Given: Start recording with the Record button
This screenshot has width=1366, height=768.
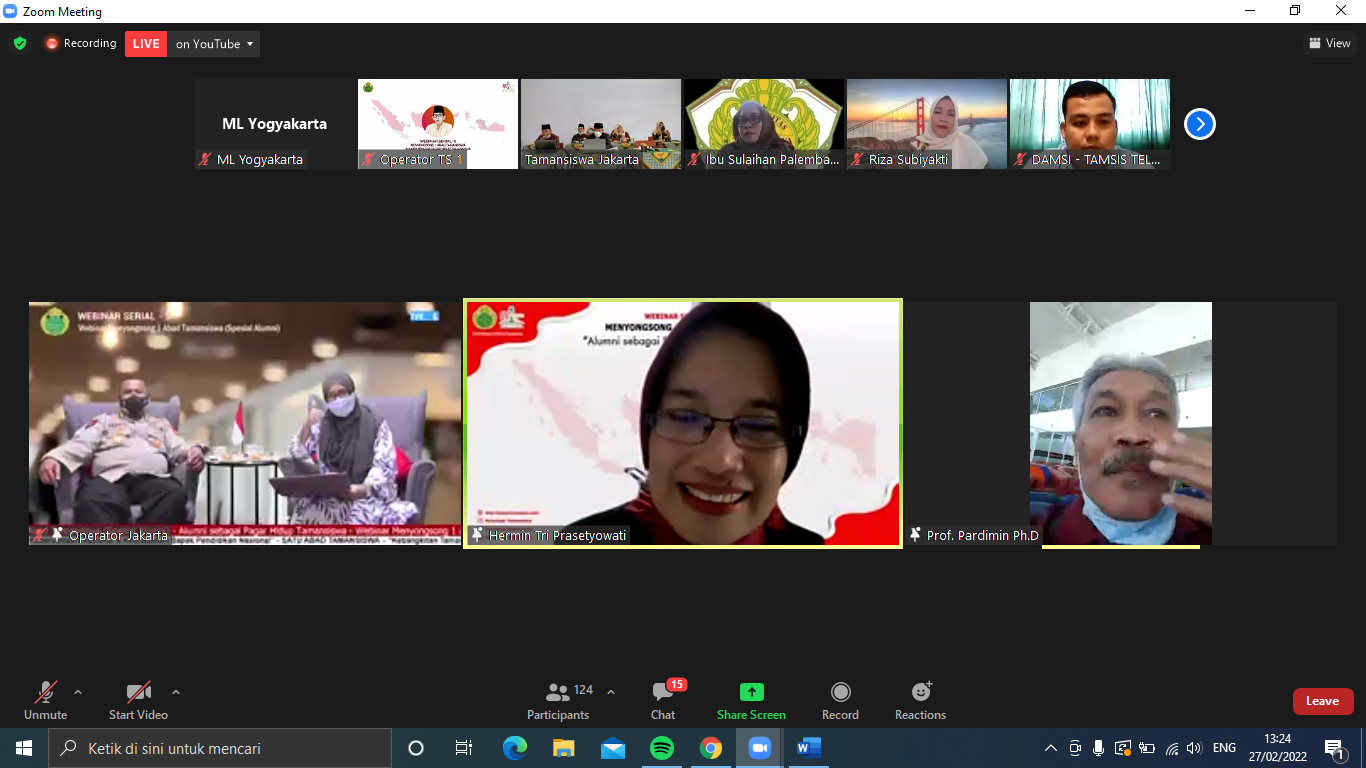Looking at the screenshot, I should click(x=840, y=701).
